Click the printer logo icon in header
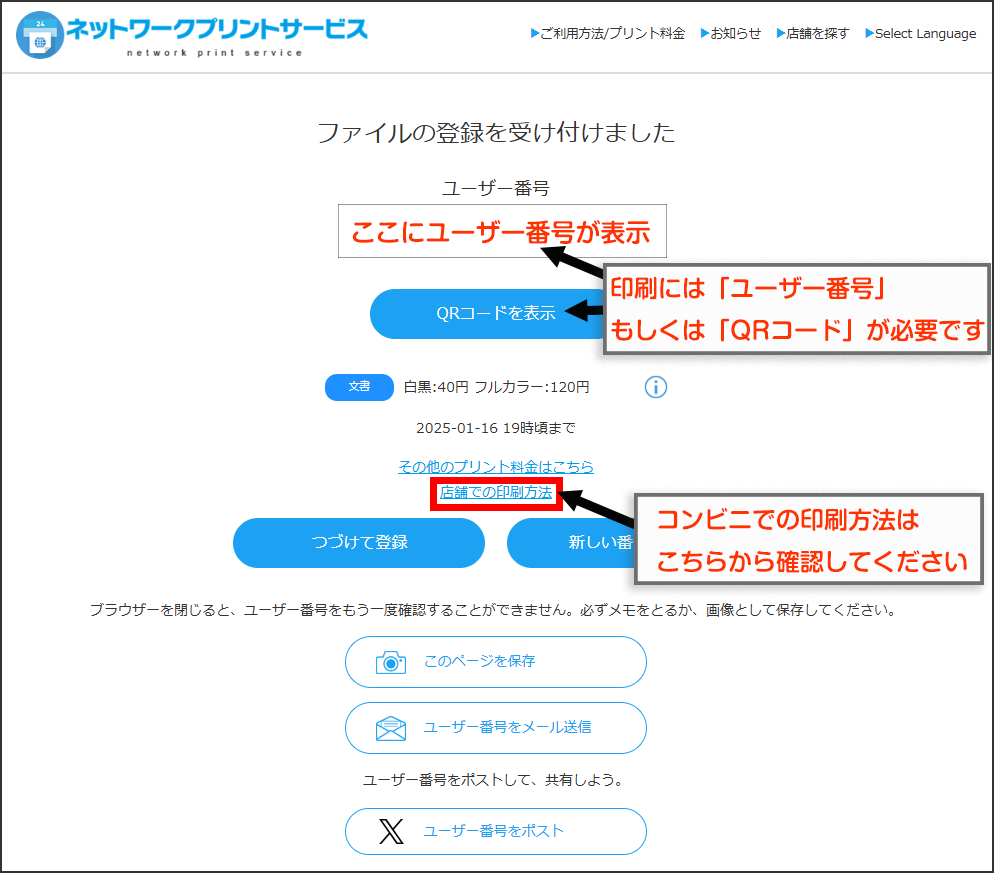 tap(40, 35)
